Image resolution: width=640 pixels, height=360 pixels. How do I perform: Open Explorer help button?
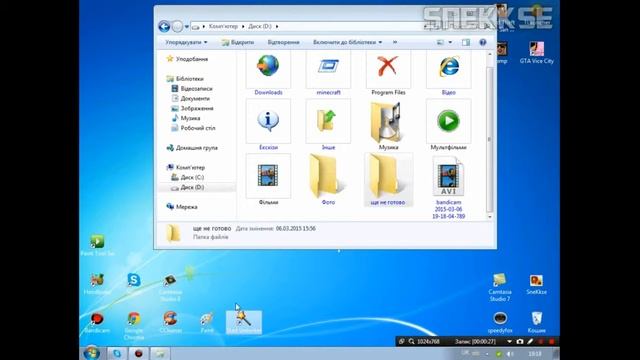(482, 42)
